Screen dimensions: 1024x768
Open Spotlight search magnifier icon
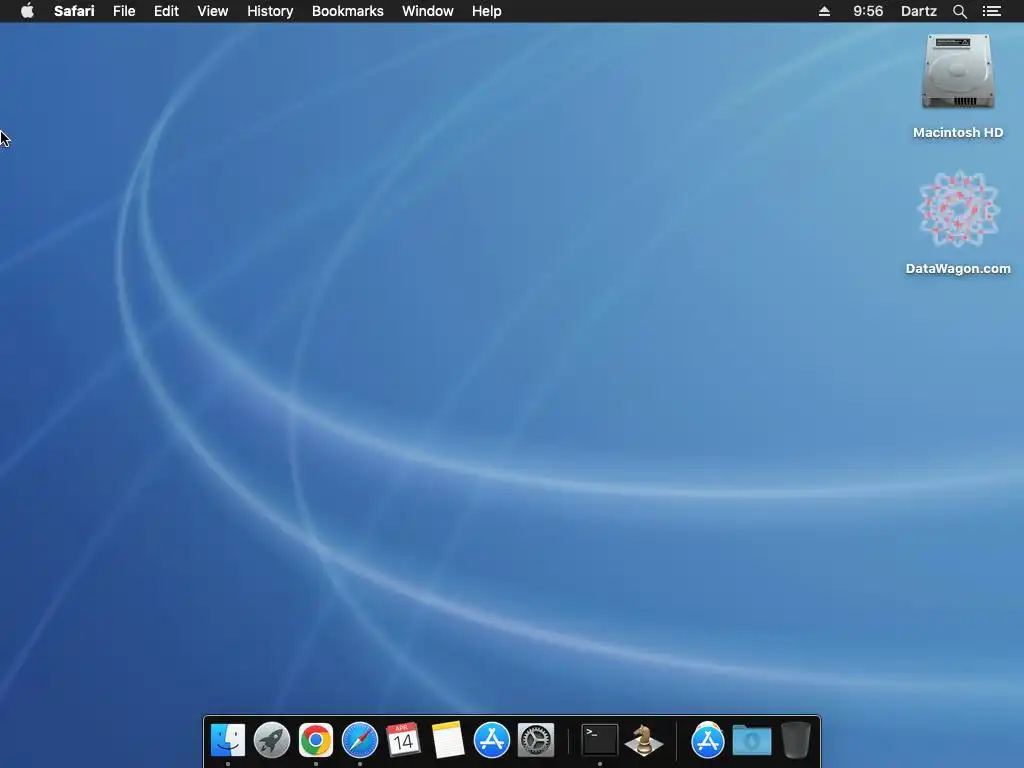959,11
